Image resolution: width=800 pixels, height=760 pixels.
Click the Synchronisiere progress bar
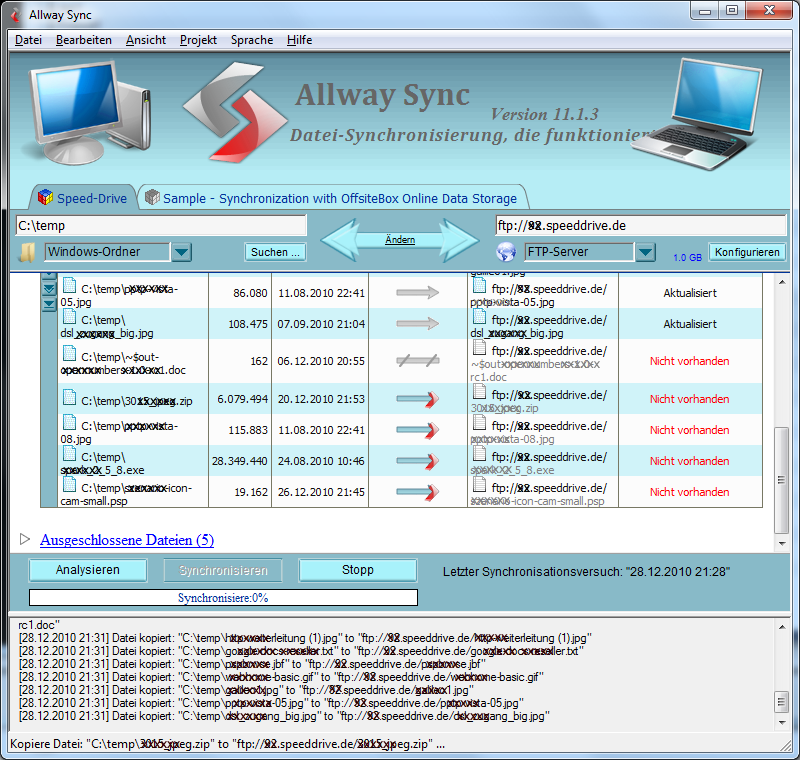click(223, 597)
